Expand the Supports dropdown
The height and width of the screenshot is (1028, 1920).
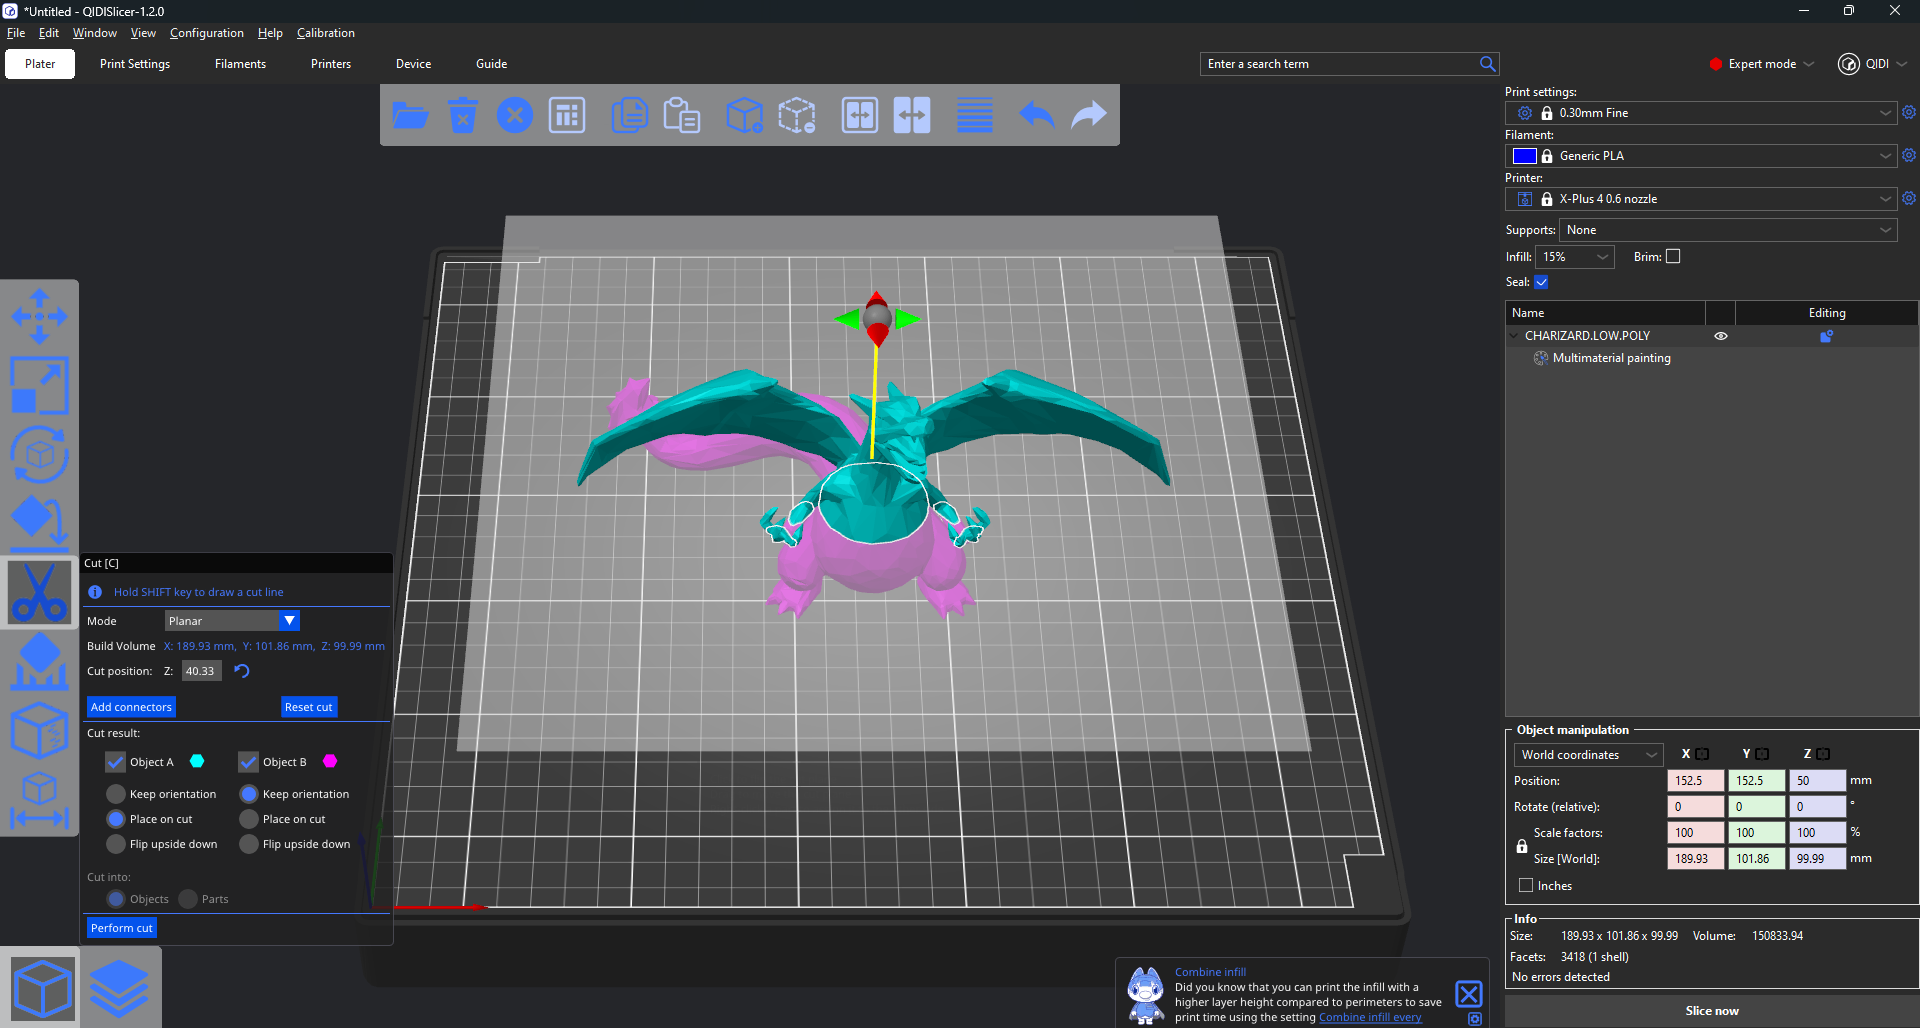click(1727, 230)
